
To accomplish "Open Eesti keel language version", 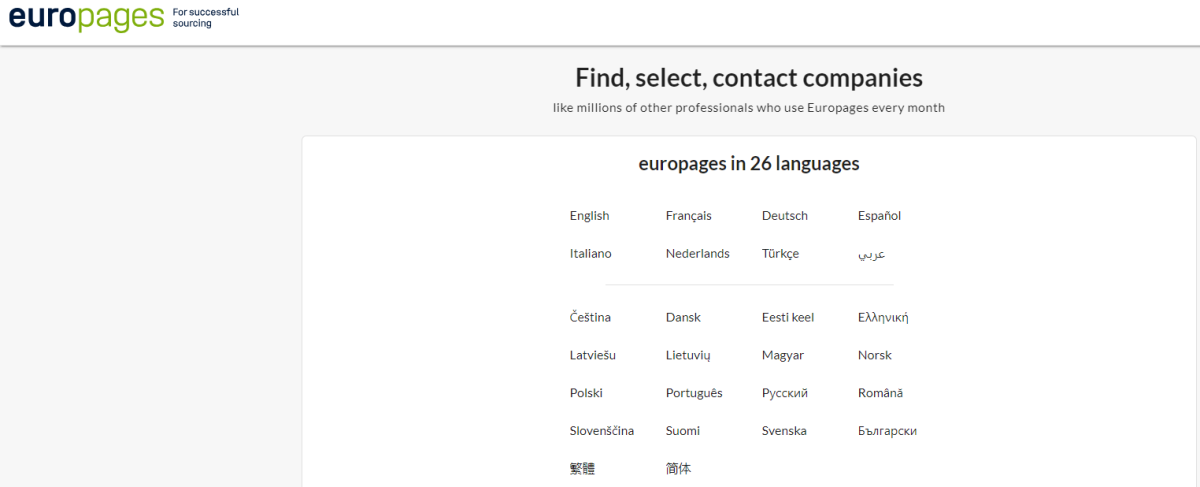I will coord(788,318).
